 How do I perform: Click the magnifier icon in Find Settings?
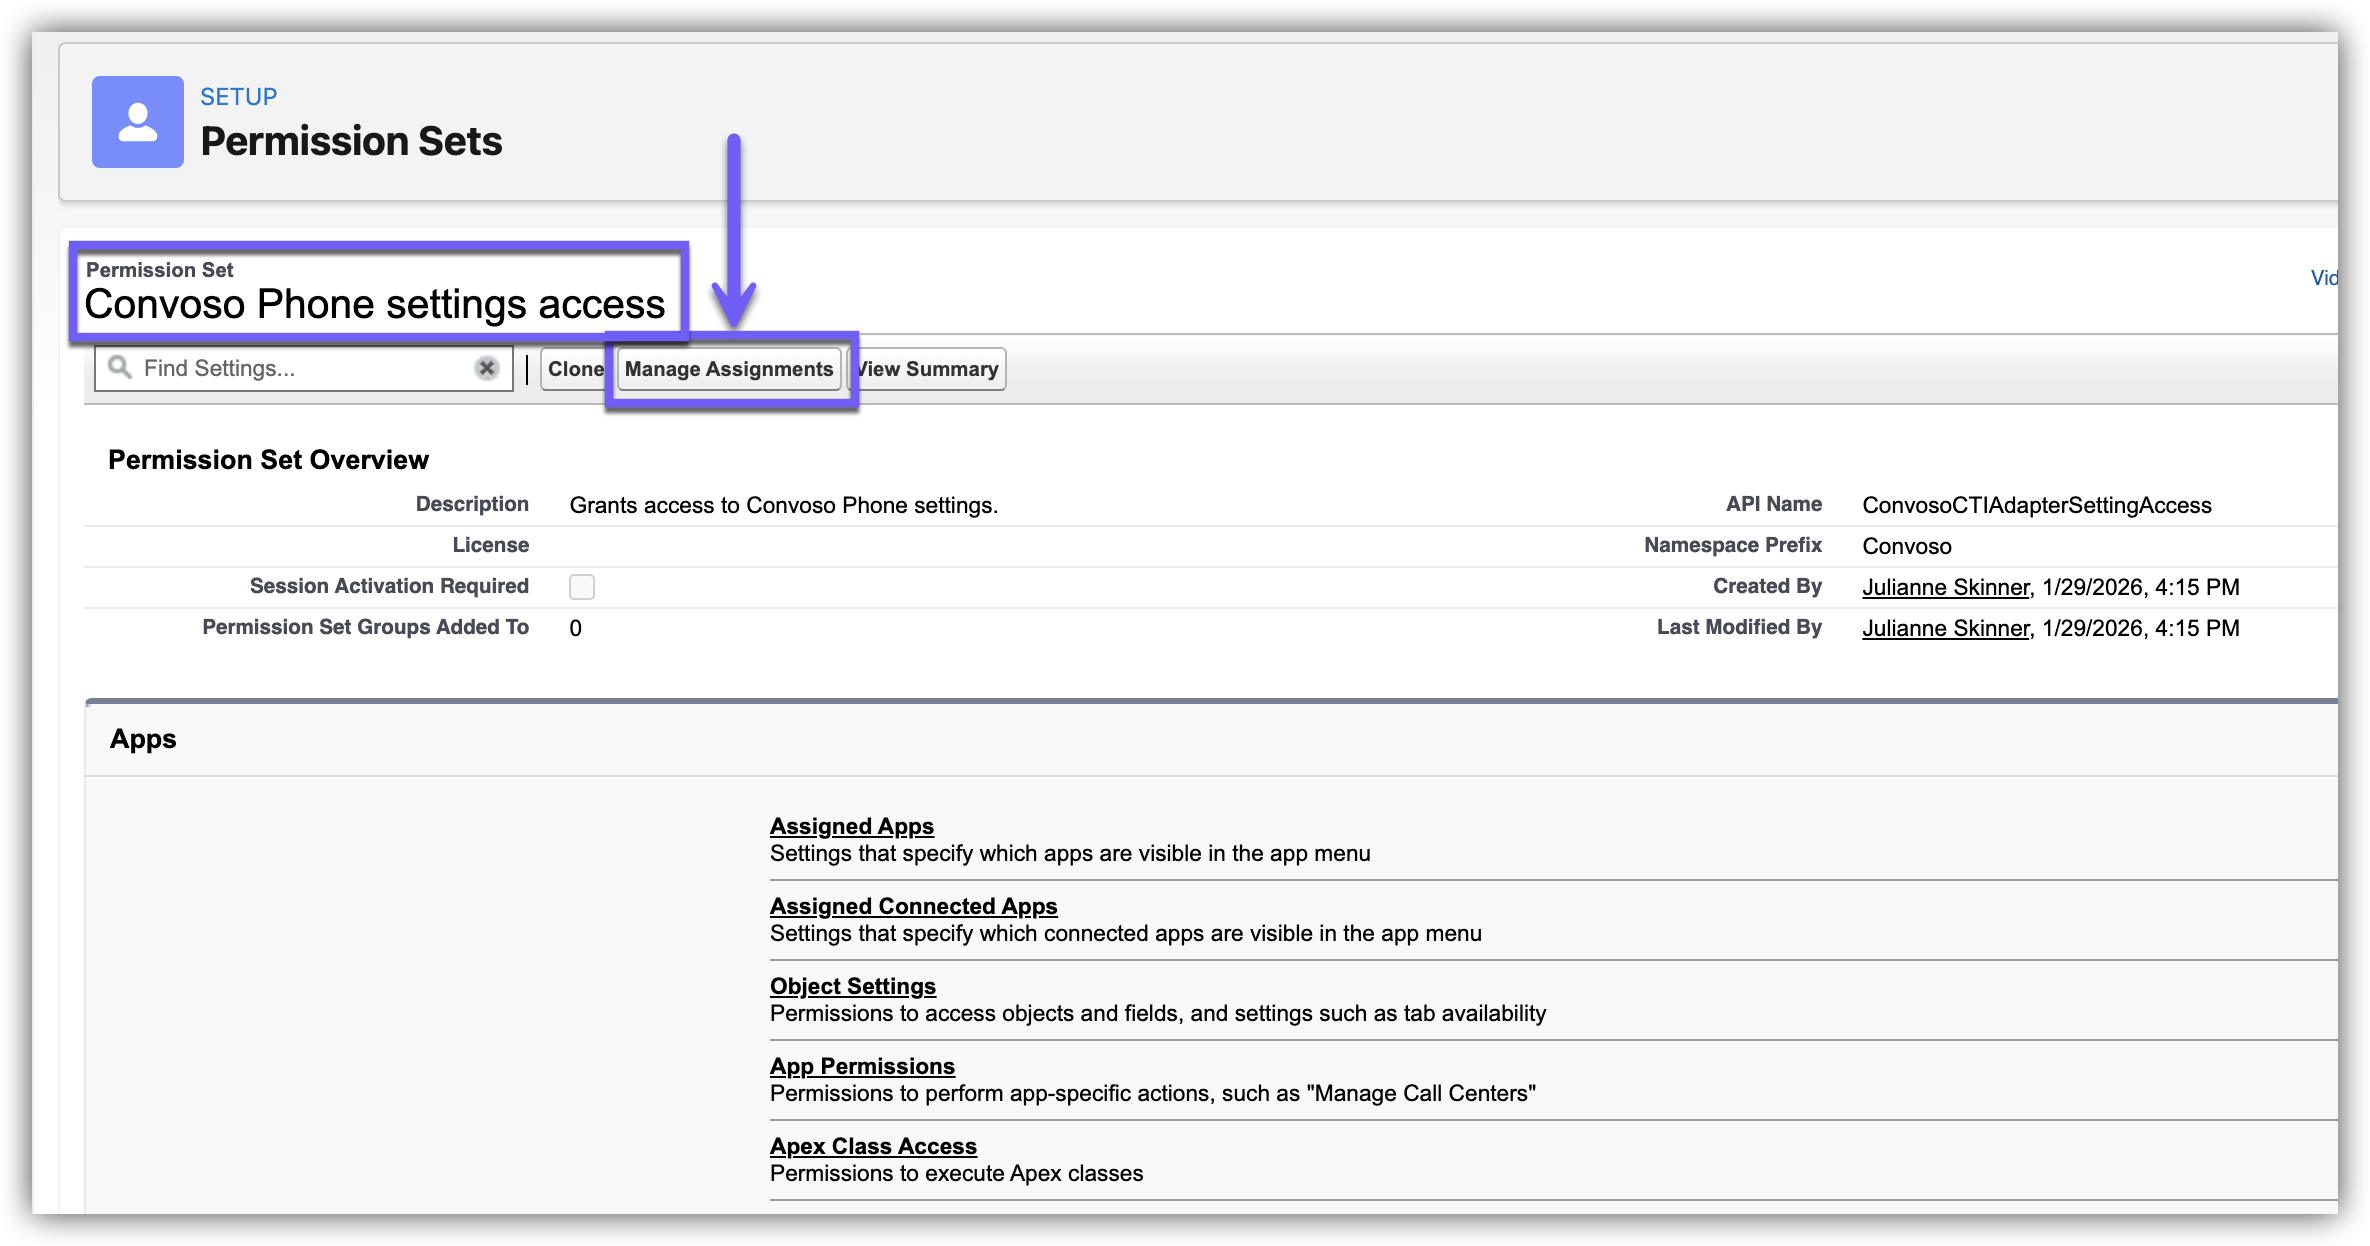(120, 367)
